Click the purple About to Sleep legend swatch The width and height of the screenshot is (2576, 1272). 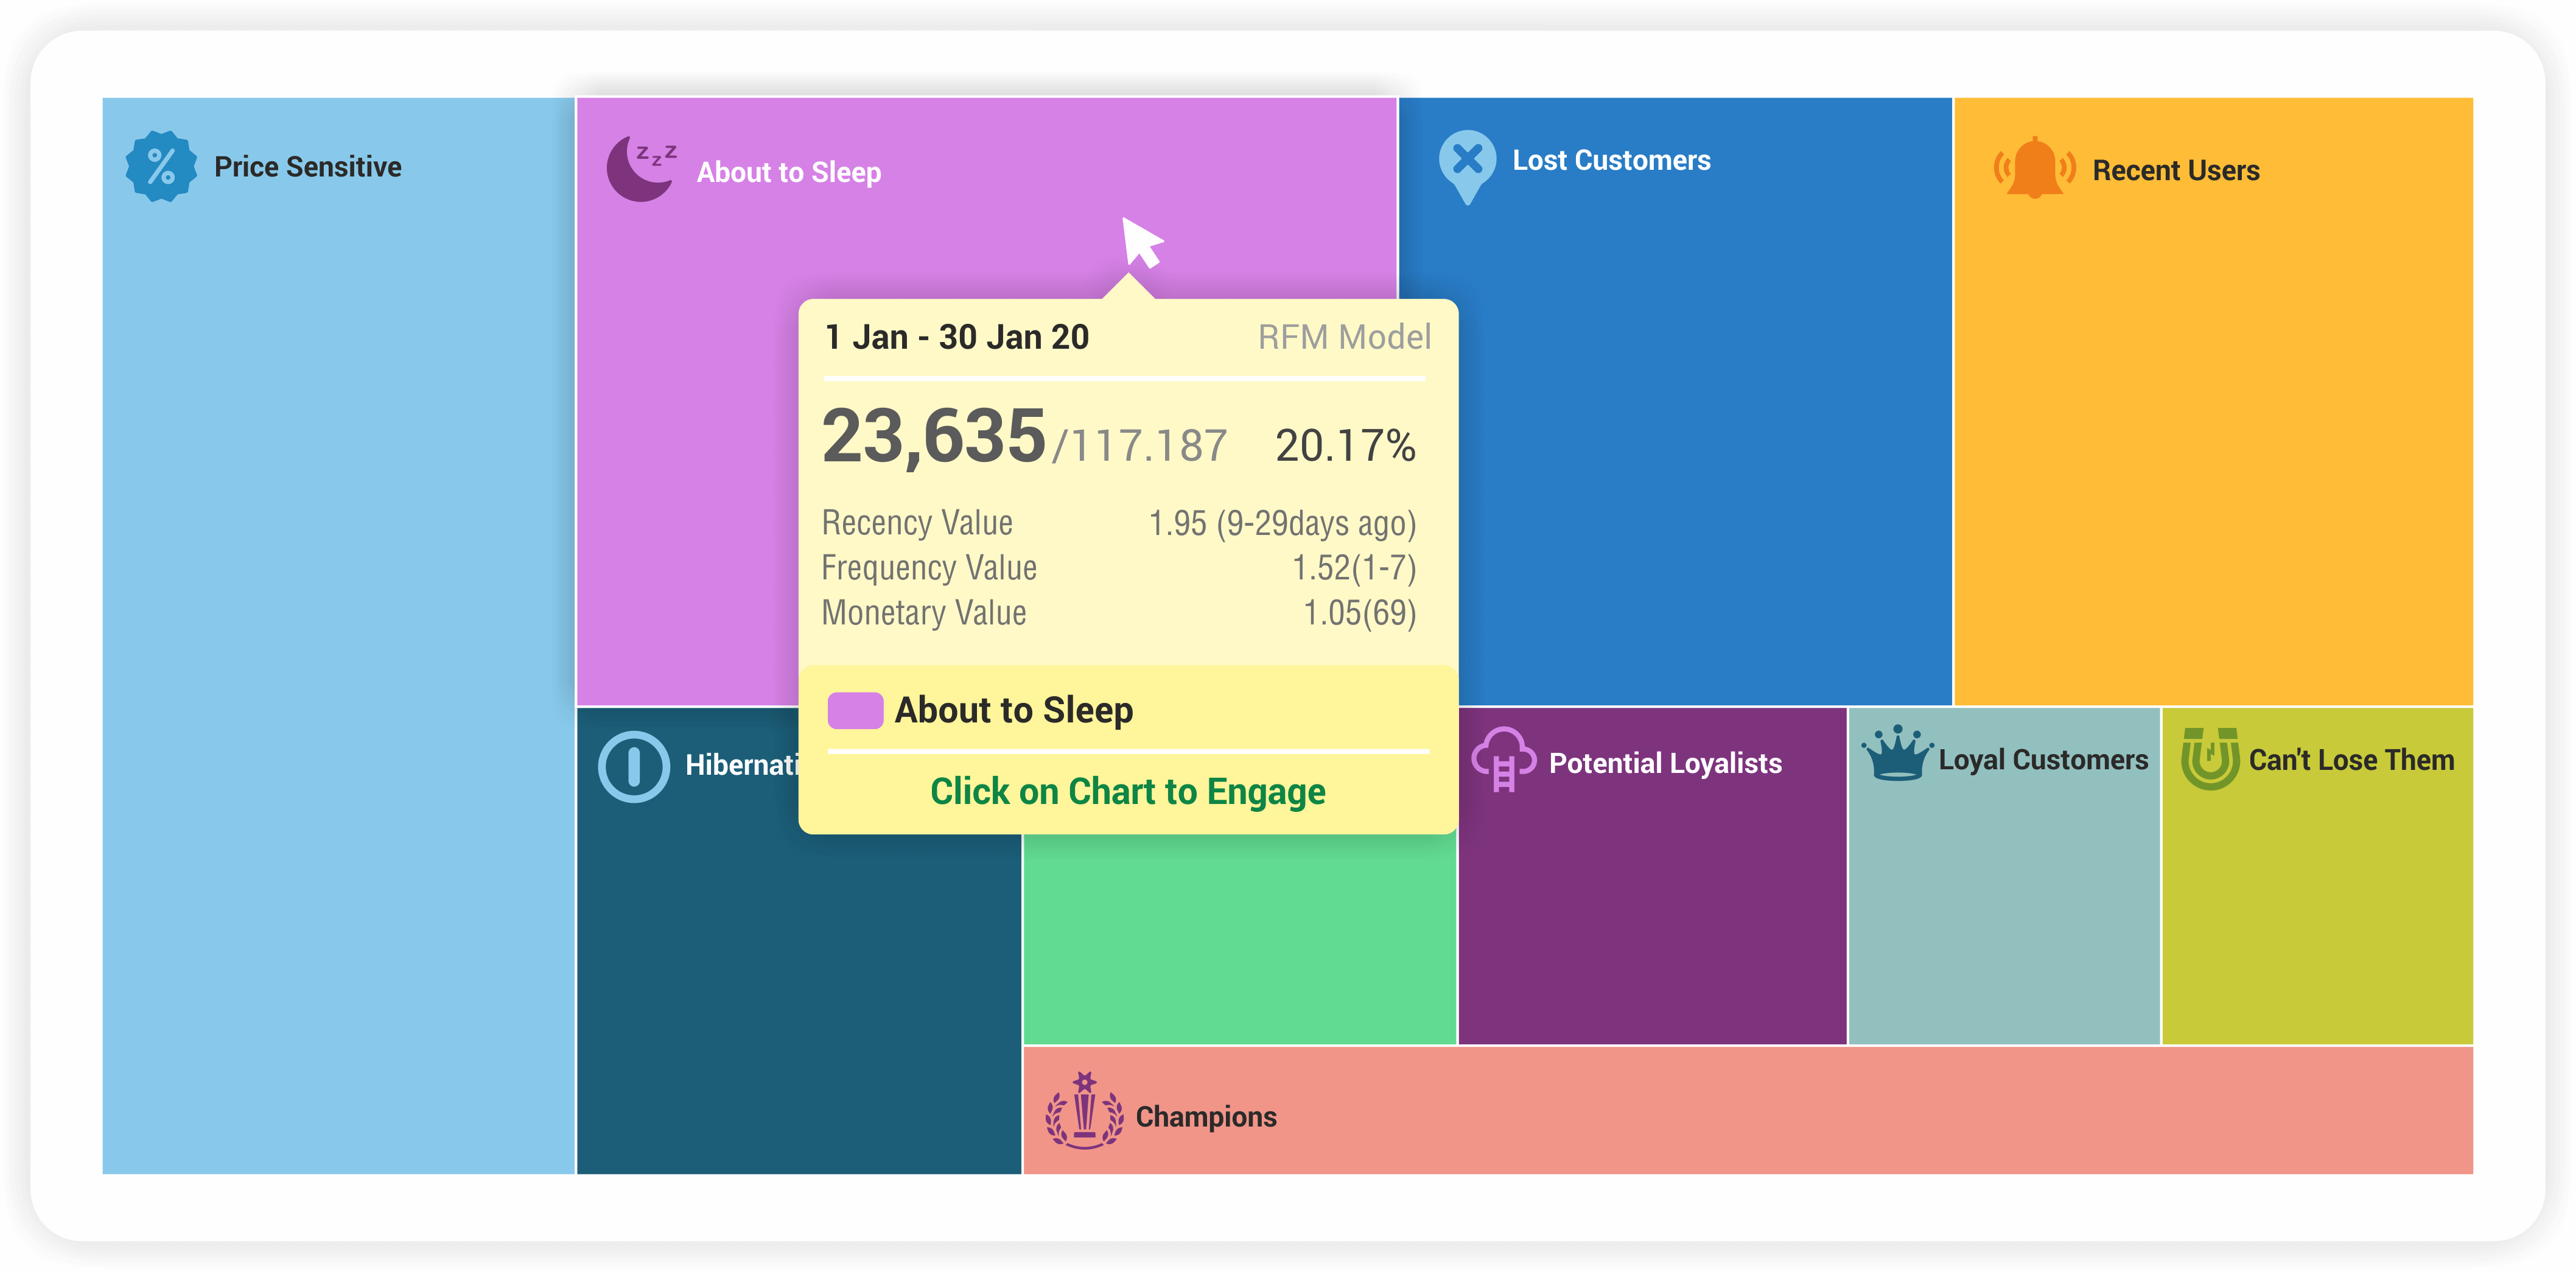click(x=855, y=710)
